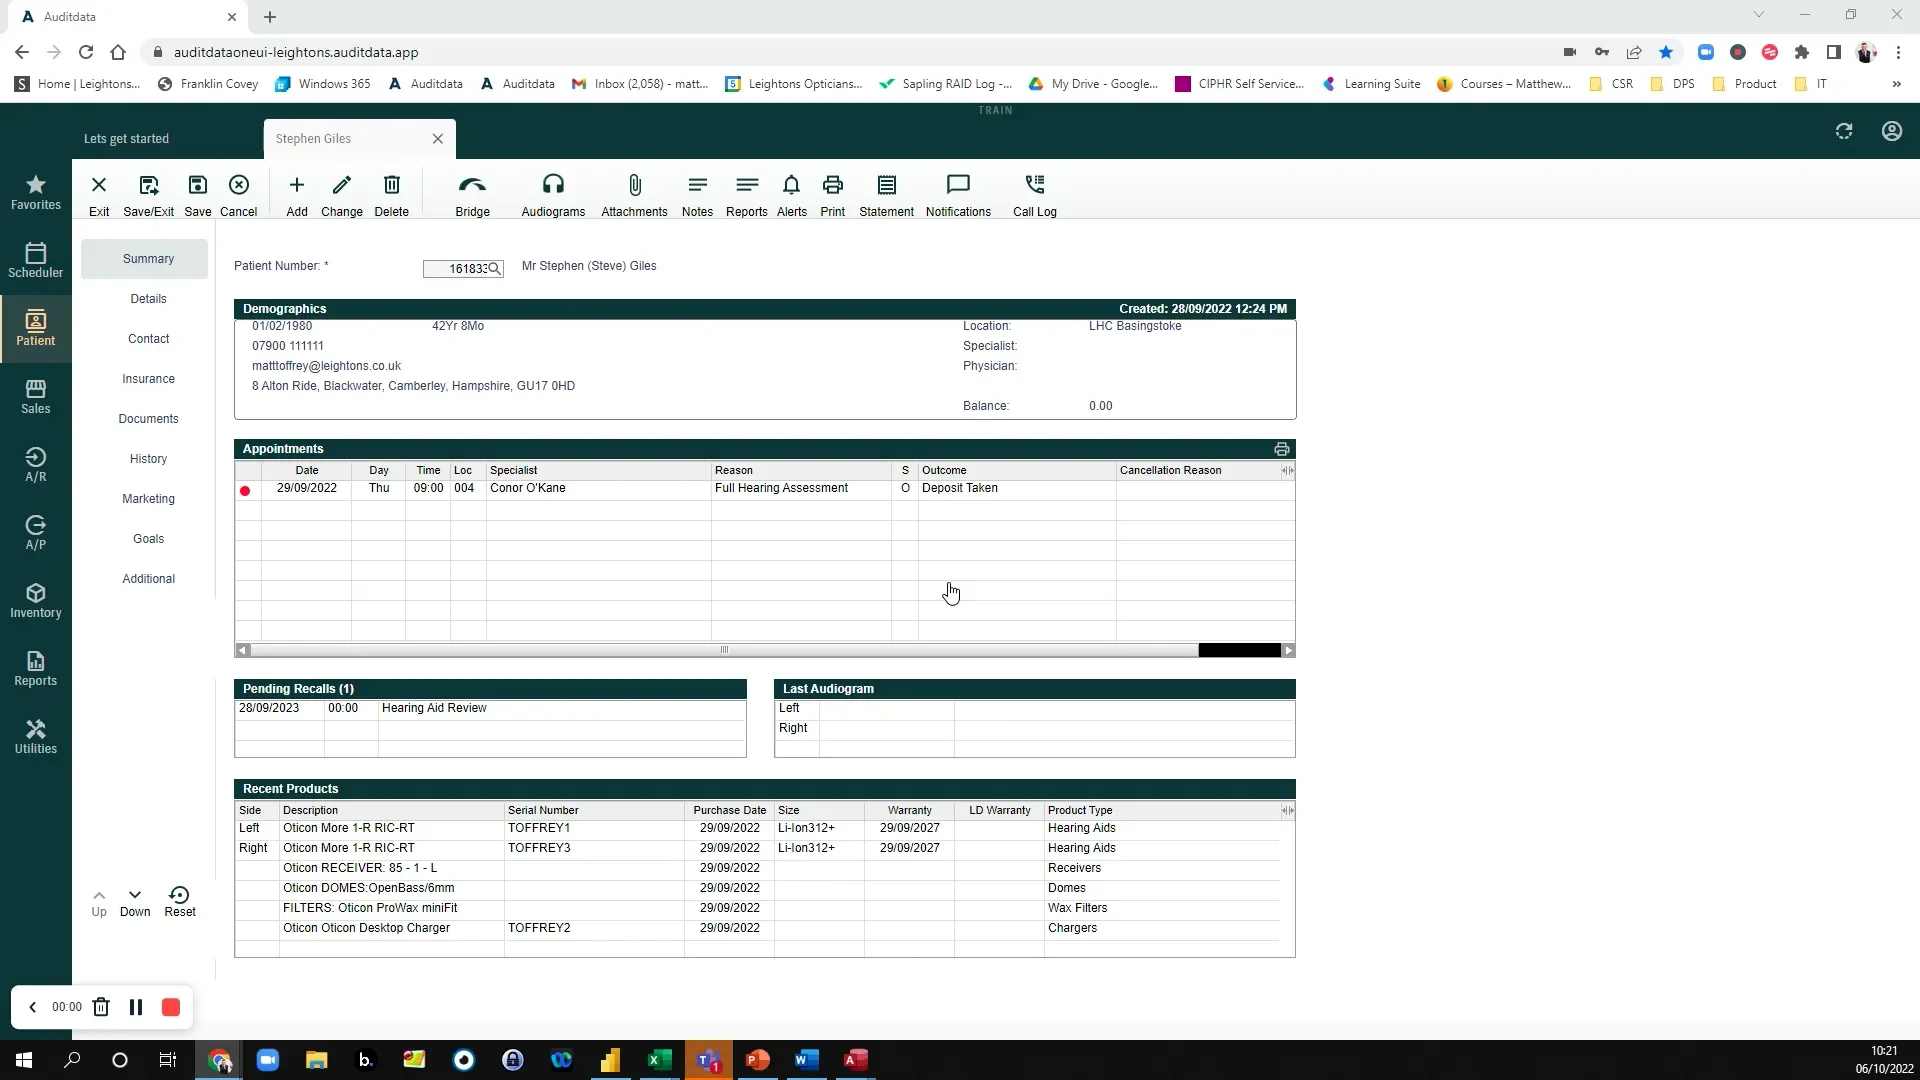Open Chrome's tab search dropdown
Viewport: 1920px width, 1080px height.
click(1757, 14)
